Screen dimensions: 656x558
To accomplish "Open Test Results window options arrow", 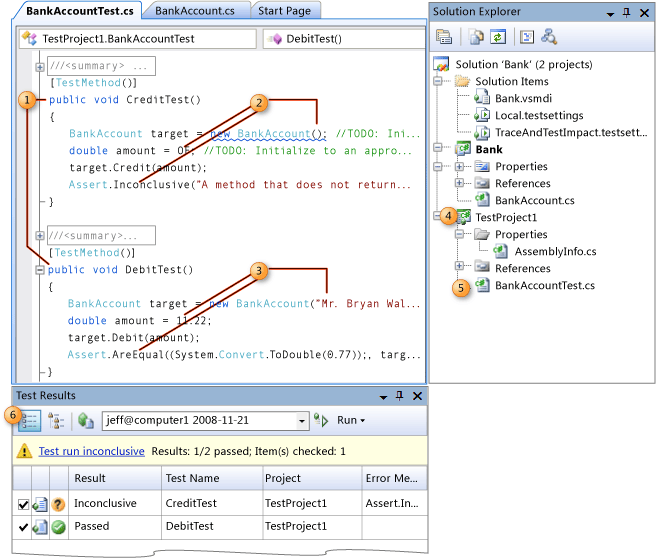I will point(383,397).
